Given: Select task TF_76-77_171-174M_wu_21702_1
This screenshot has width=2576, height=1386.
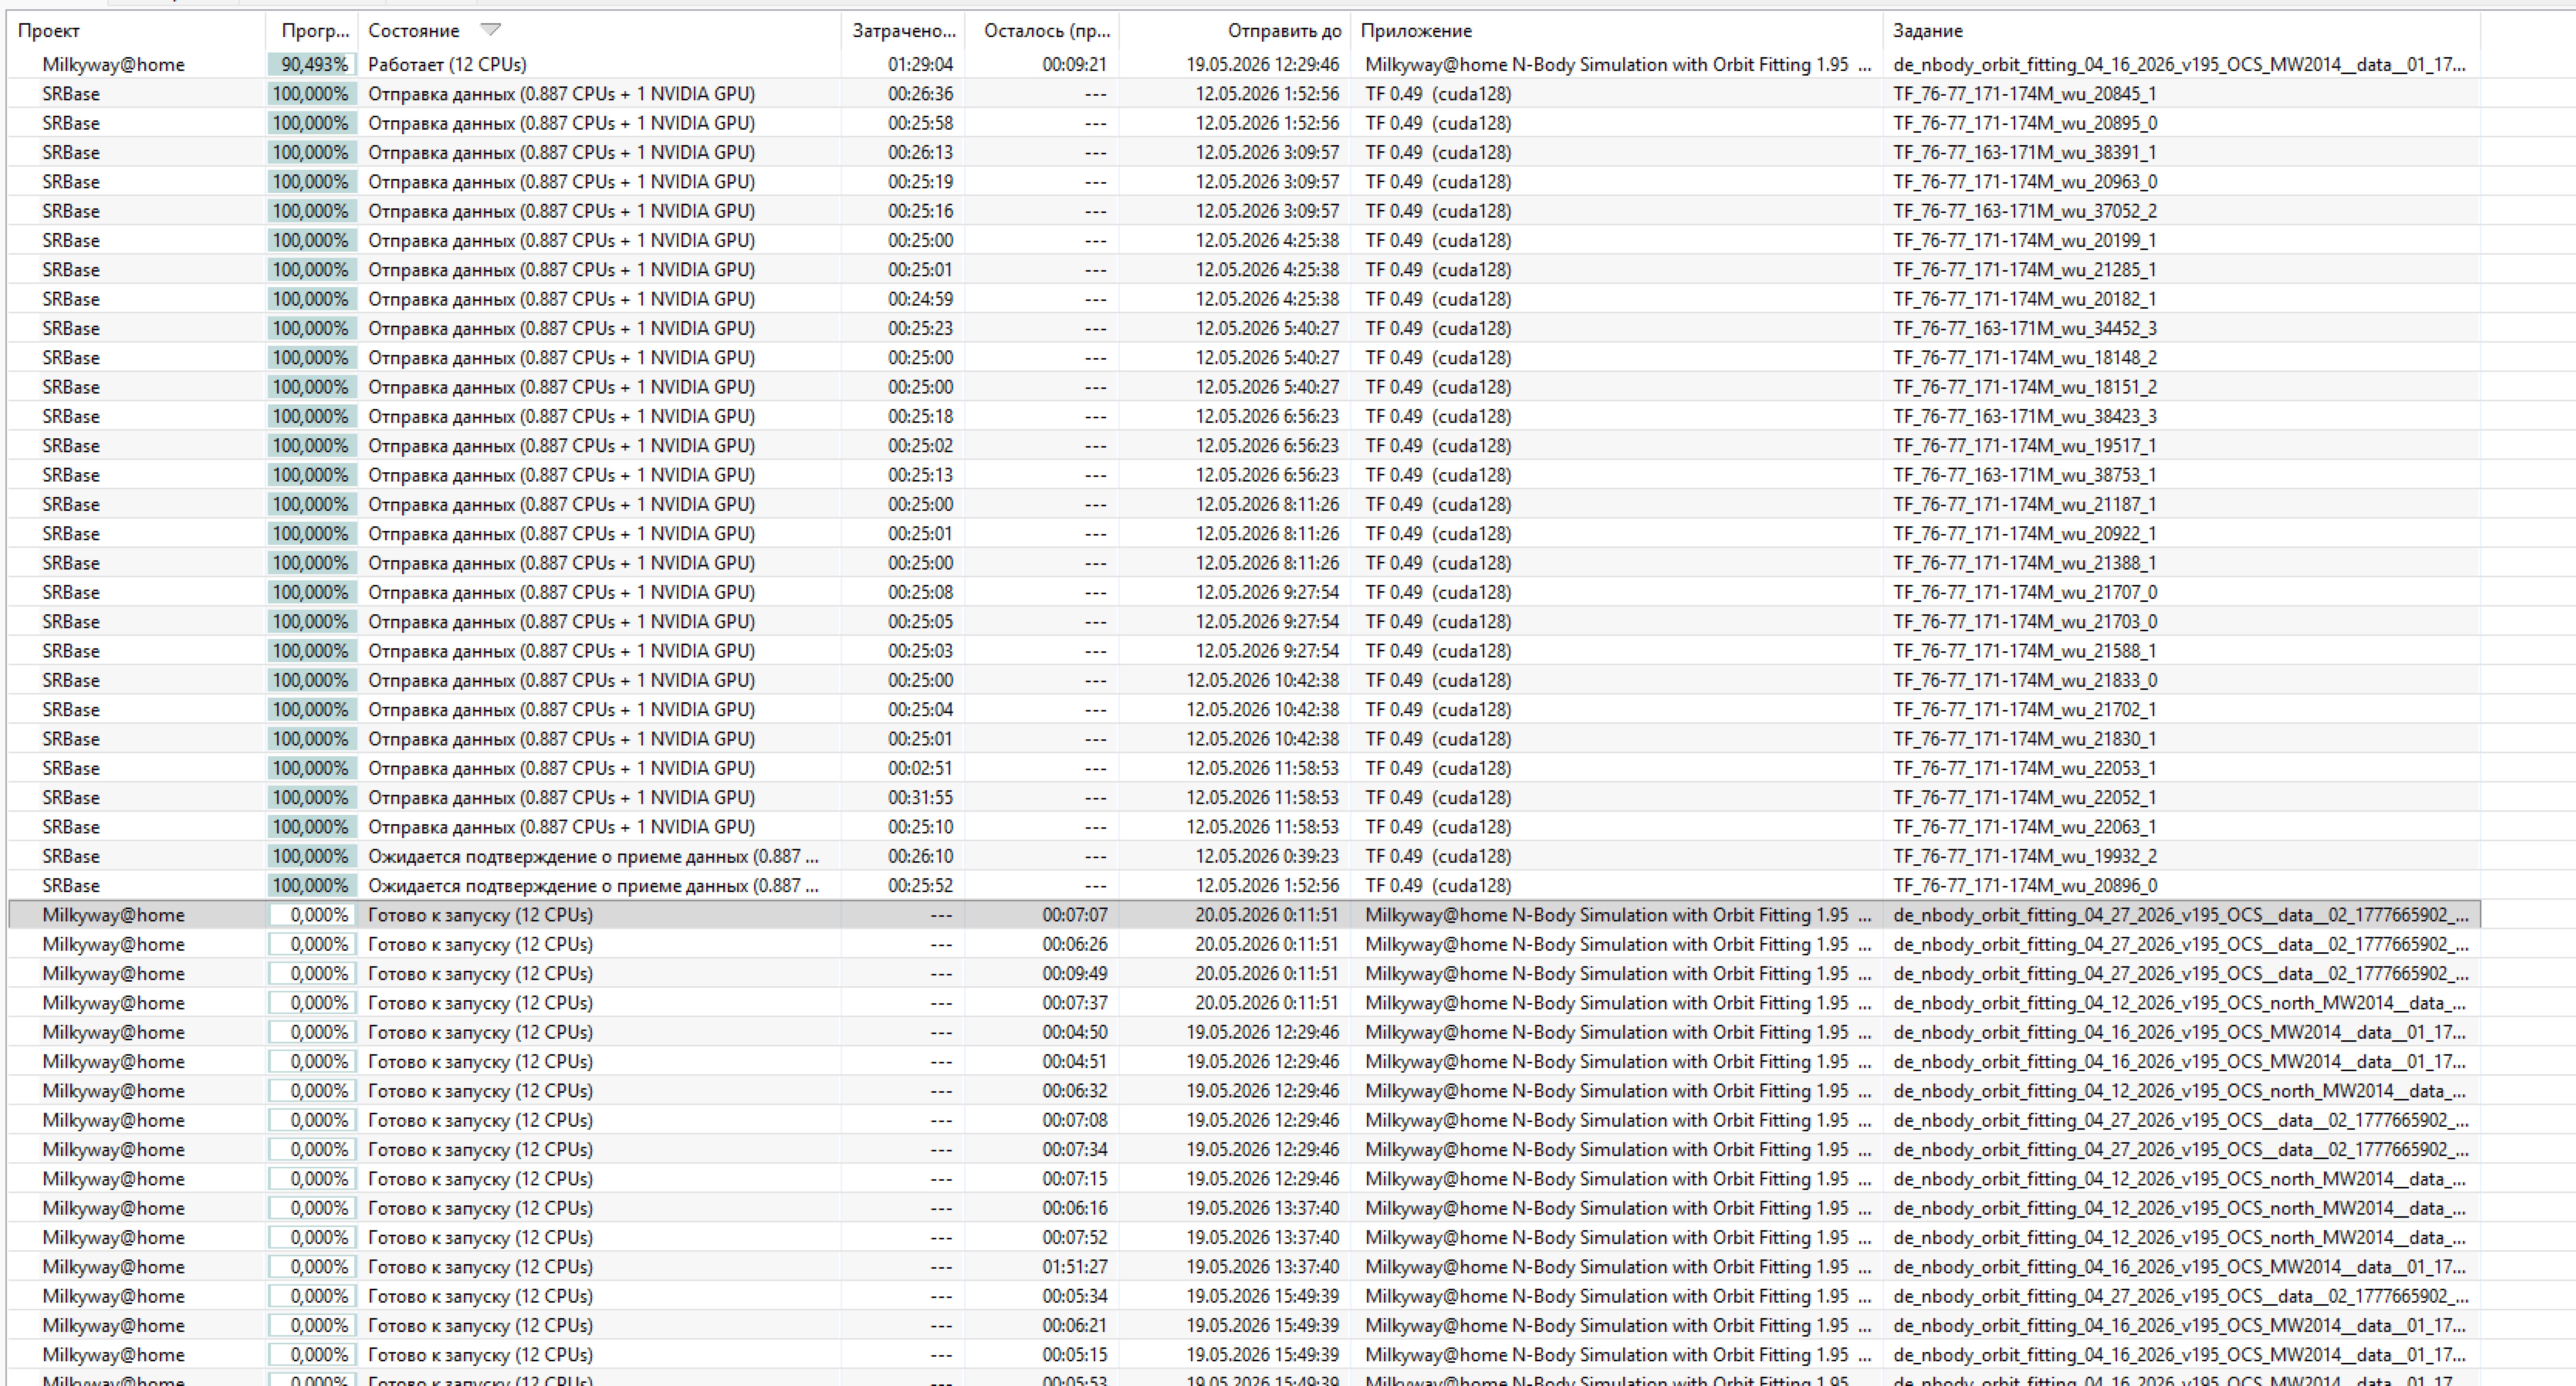Looking at the screenshot, I should pos(2024,710).
